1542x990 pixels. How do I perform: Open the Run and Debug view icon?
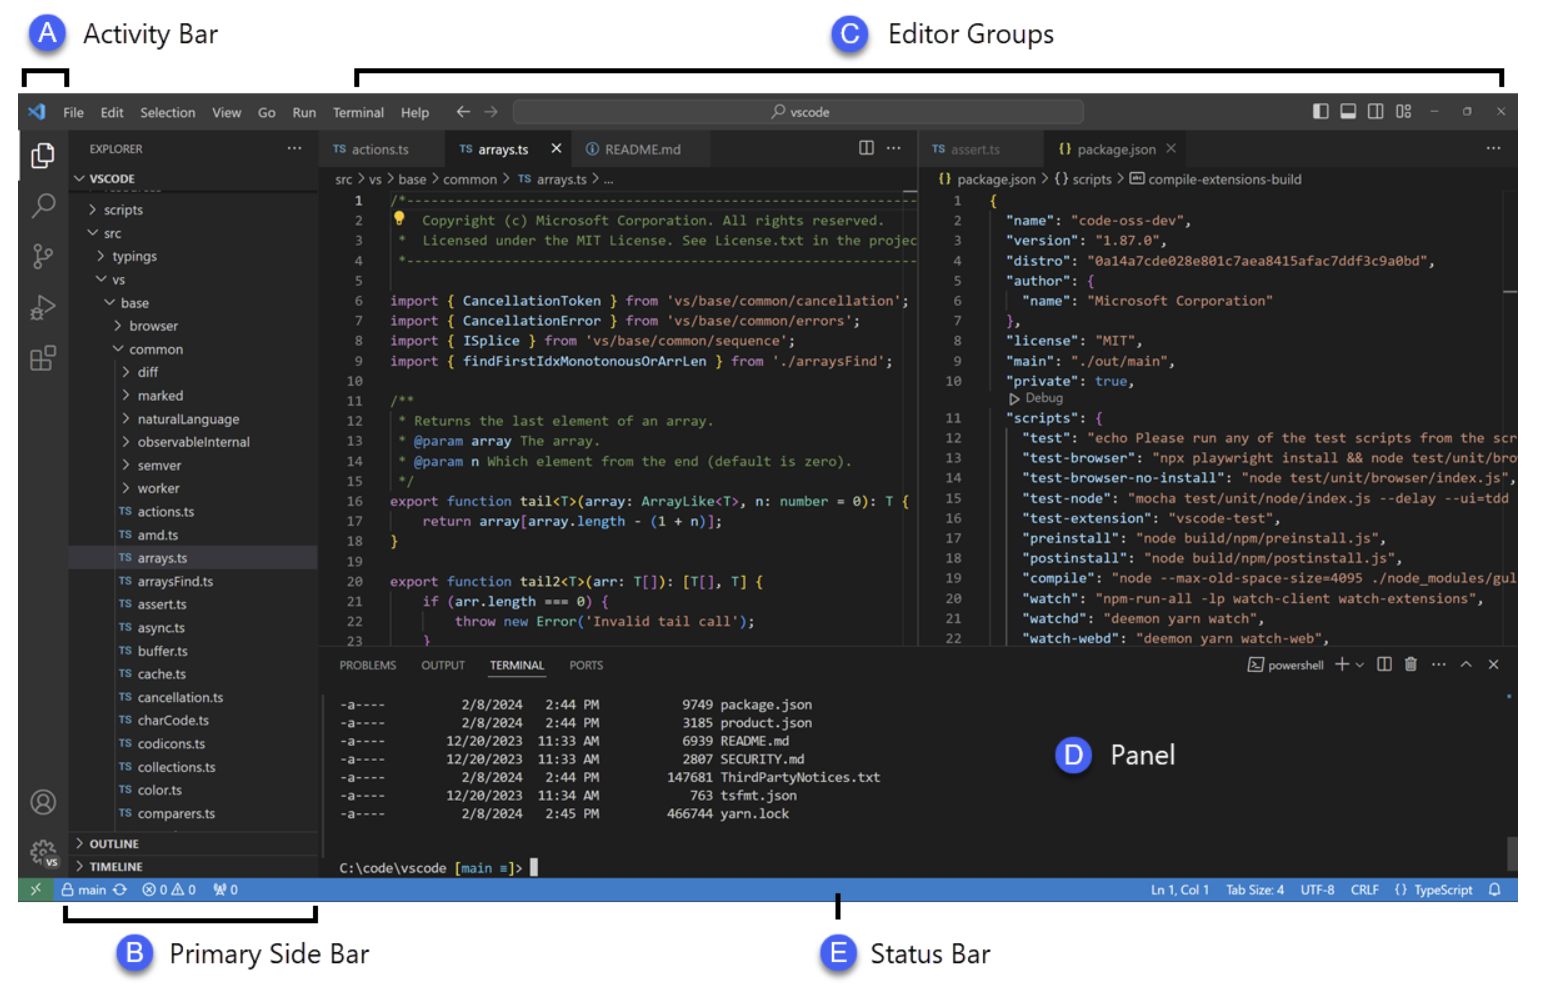42,307
